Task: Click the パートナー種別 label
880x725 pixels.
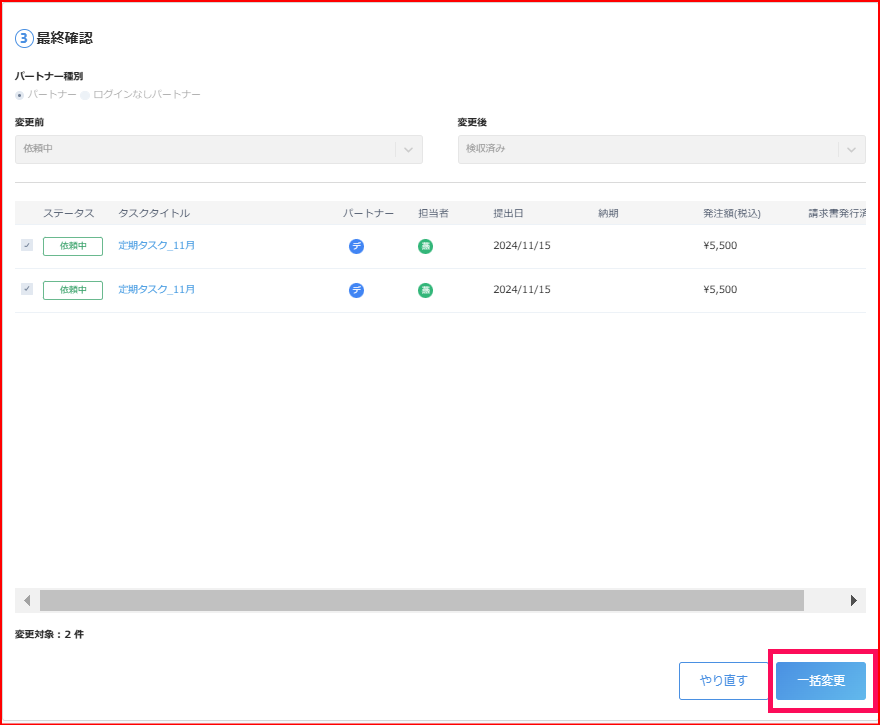Action: click(49, 76)
